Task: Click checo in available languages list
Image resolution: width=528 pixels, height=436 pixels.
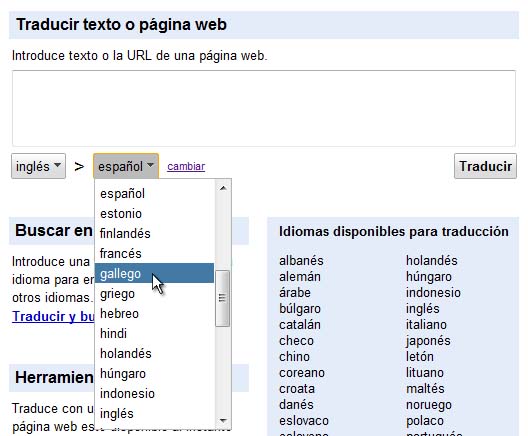Action: tap(296, 341)
